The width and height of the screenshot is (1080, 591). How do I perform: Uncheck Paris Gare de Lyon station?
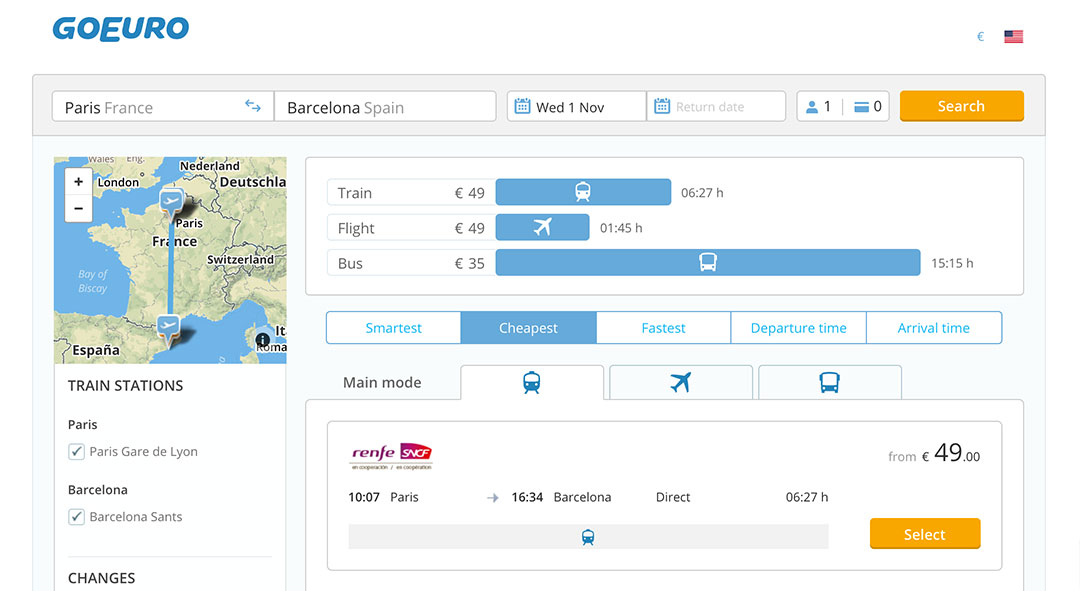(76, 452)
